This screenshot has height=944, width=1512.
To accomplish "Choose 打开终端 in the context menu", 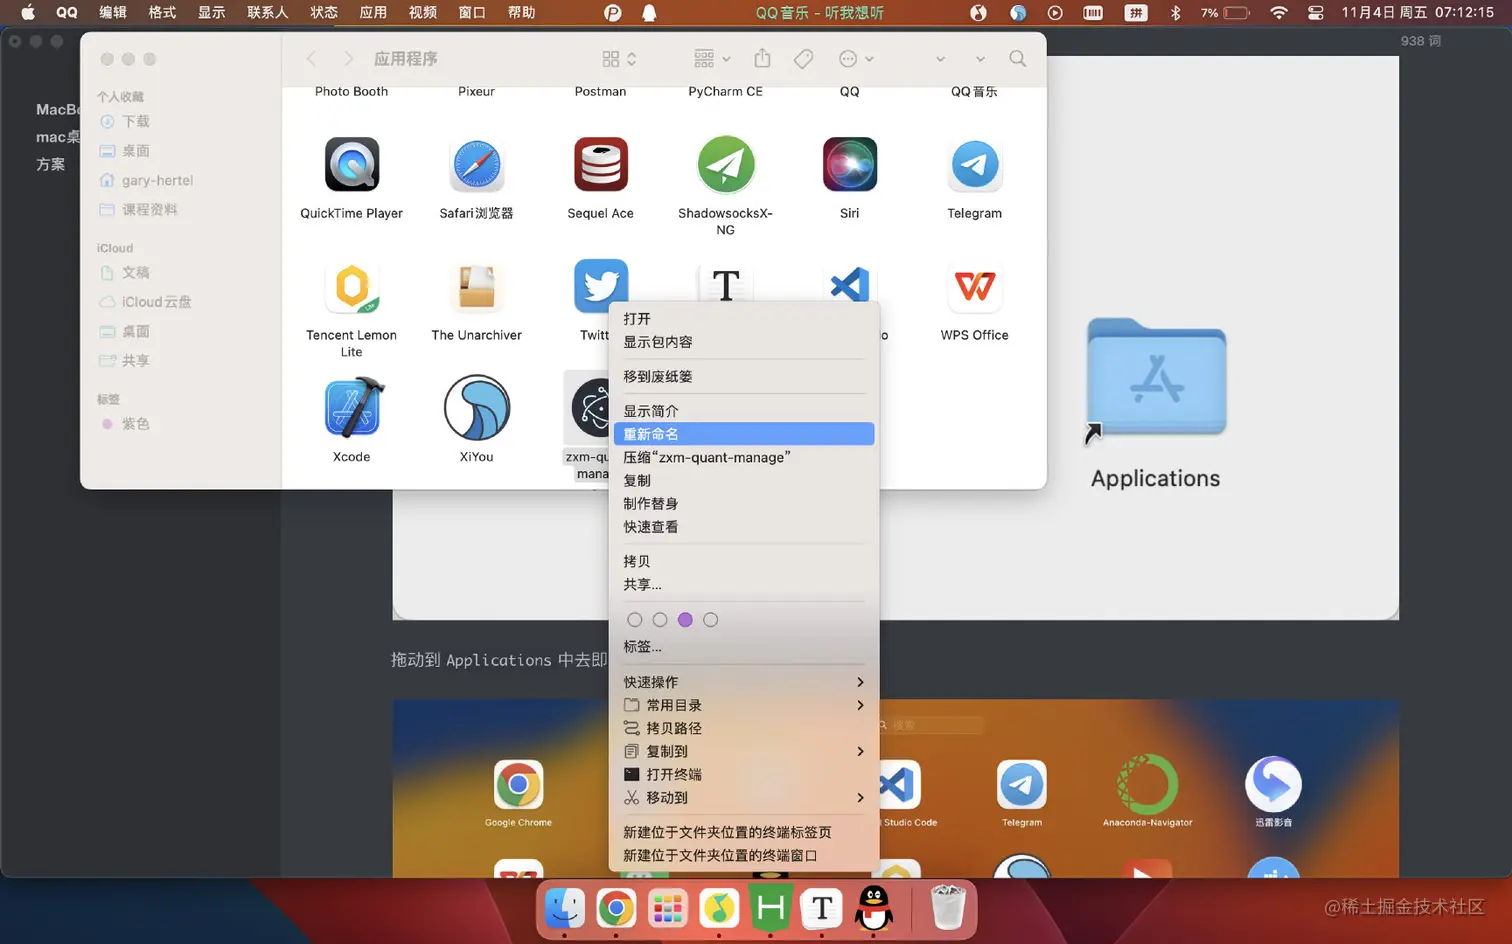I will (x=743, y=774).
